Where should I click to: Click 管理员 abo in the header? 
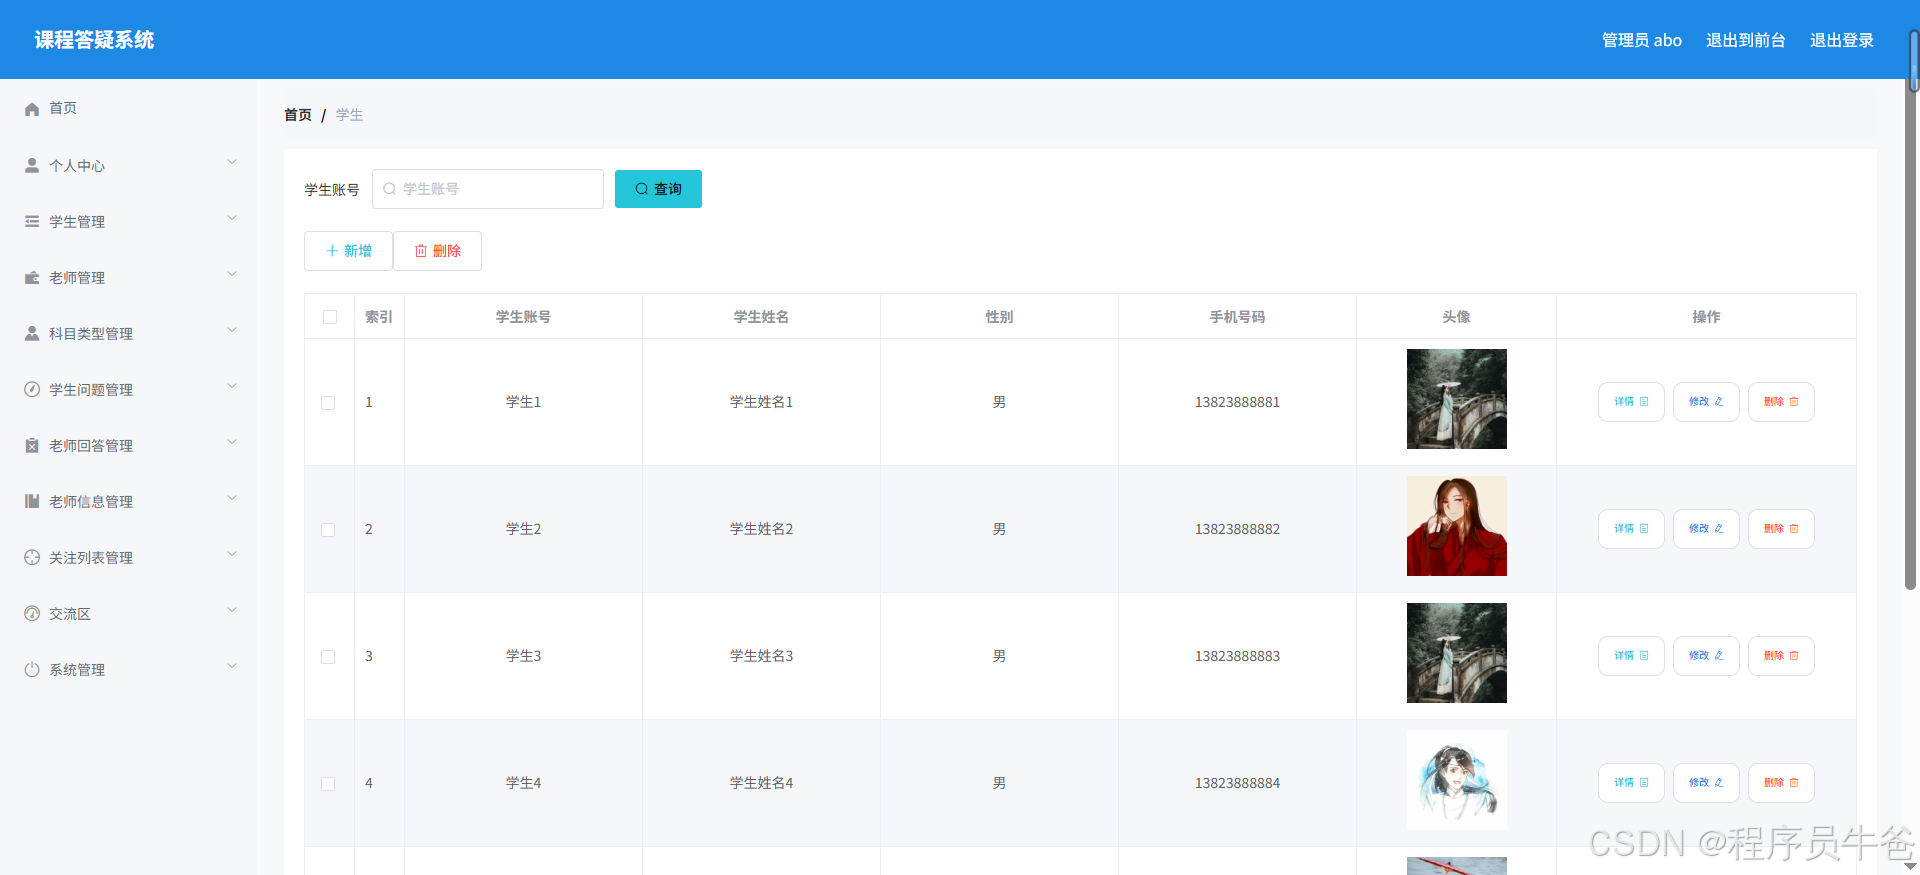click(x=1641, y=40)
